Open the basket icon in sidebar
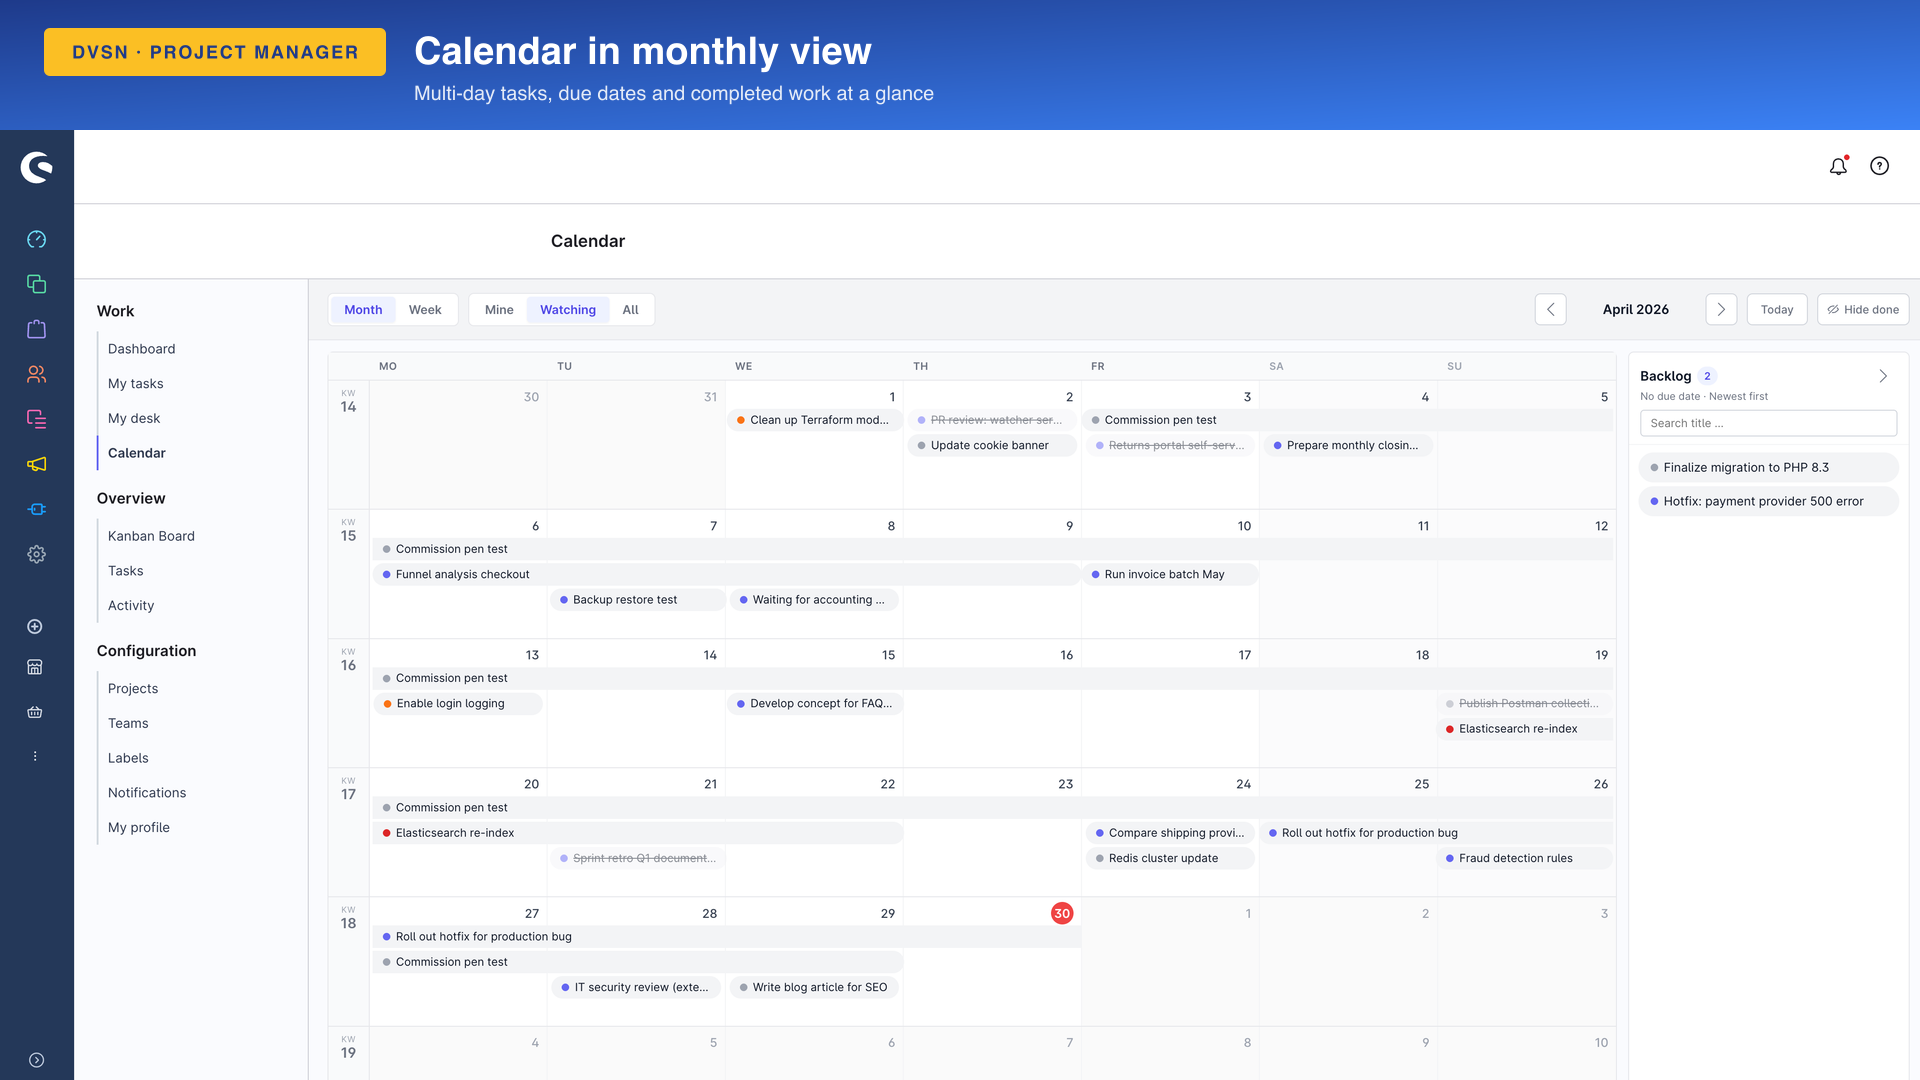The height and width of the screenshot is (1080, 1920). (35, 712)
